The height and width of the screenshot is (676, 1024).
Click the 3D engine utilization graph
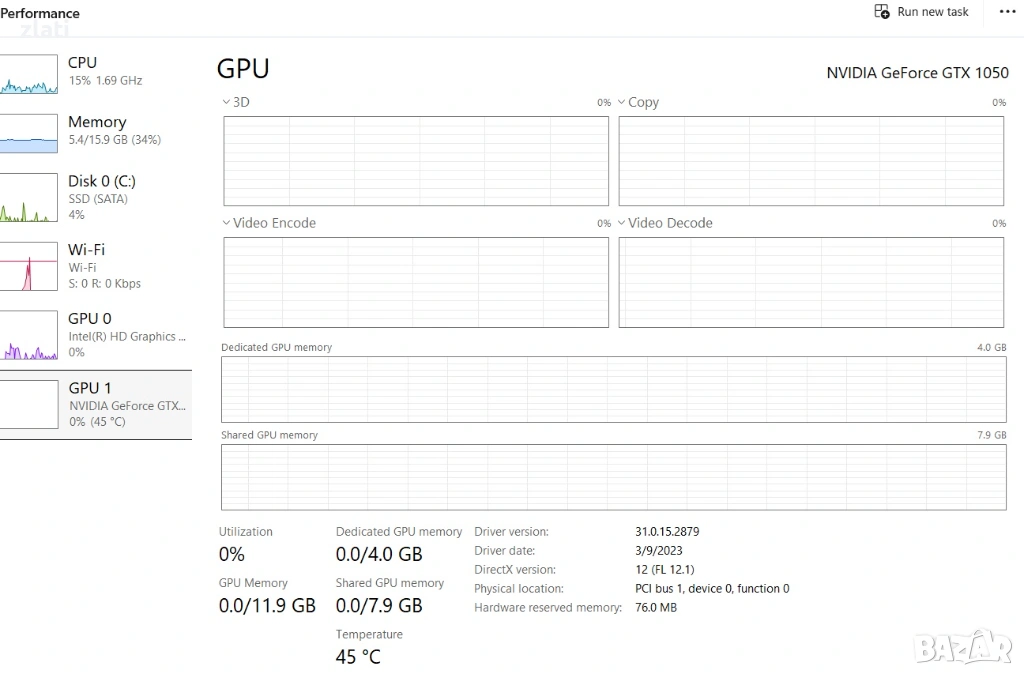415,161
